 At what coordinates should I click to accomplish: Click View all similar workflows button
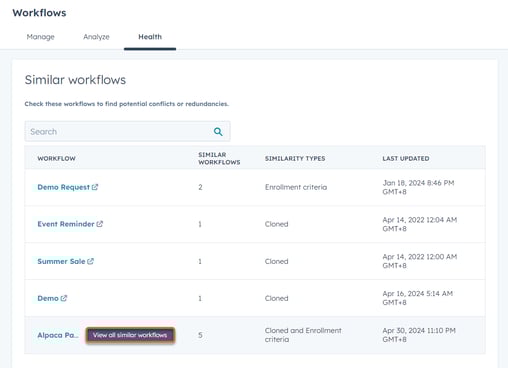pos(130,335)
